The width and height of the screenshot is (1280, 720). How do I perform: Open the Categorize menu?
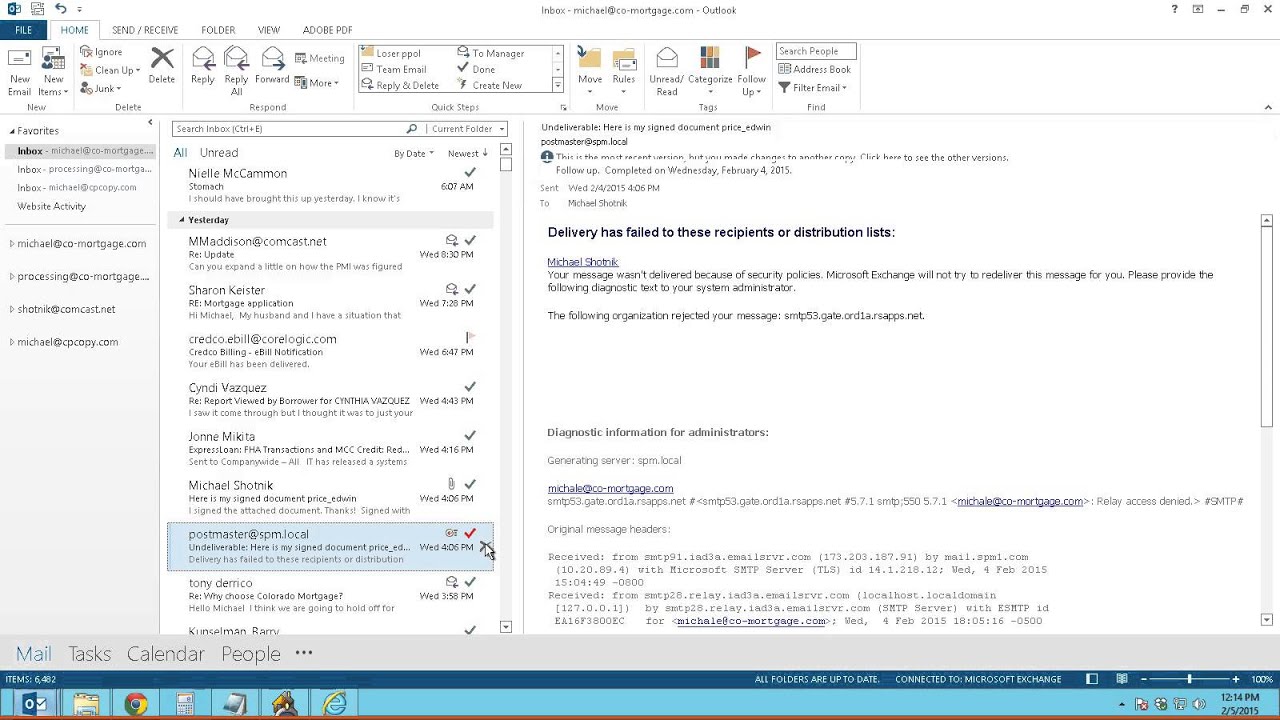(x=710, y=71)
